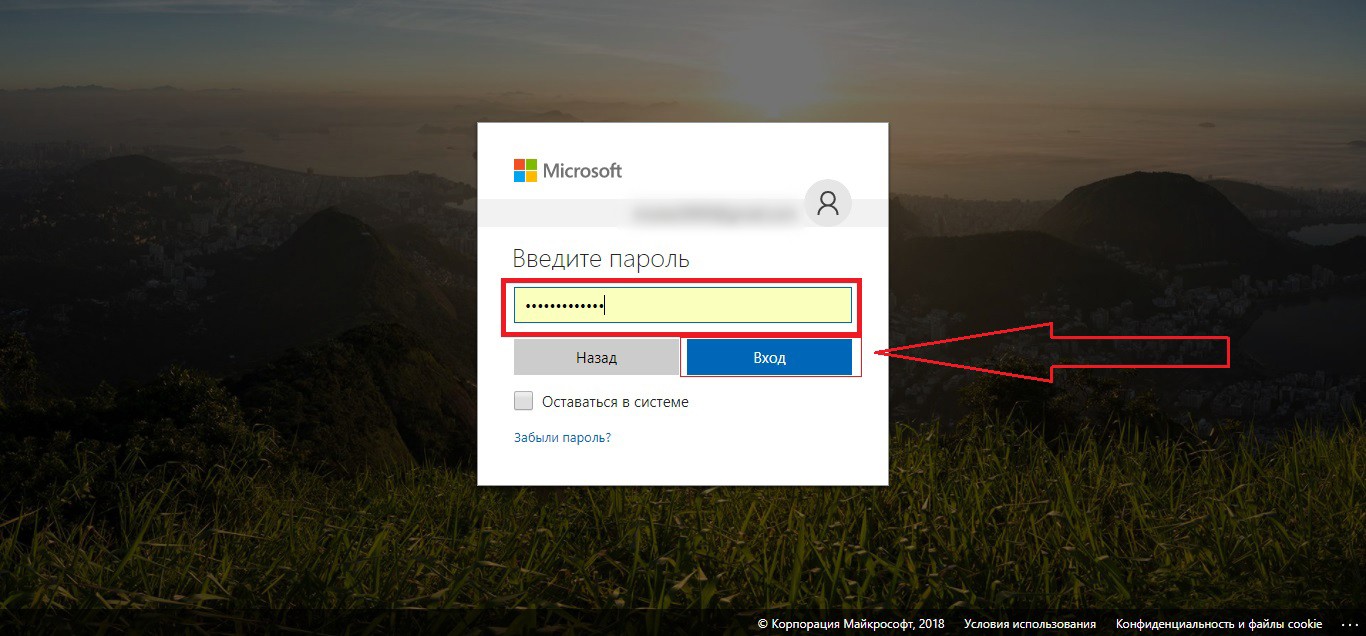
Task: Open Условия использования footer link
Action: (x=1030, y=624)
